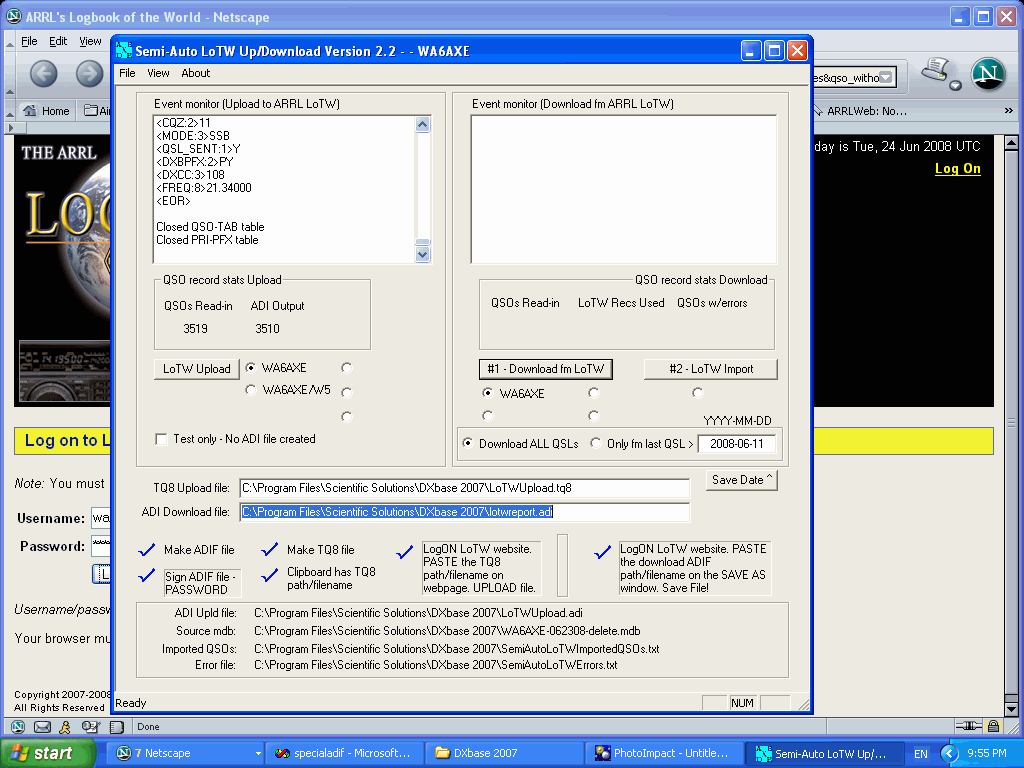Click the checkmark beside PASTE the TQ8 instructions
Image resolution: width=1024 pixels, height=768 pixels.
point(405,552)
